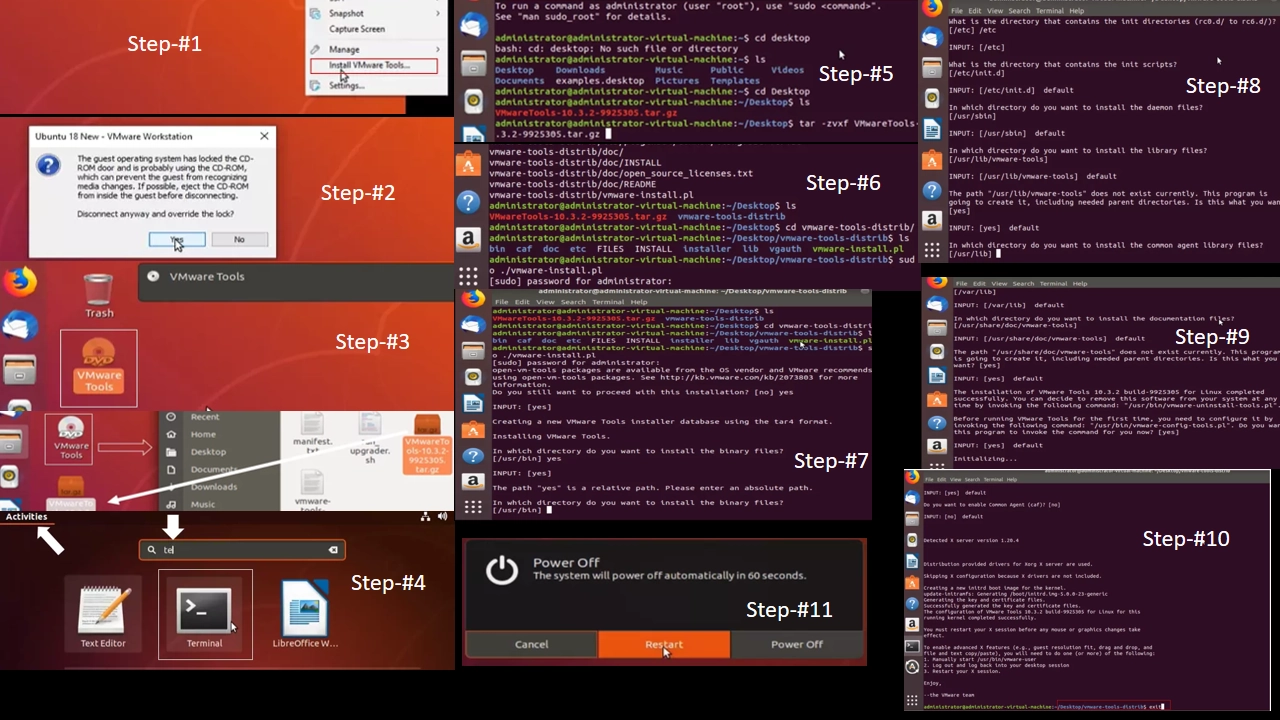Click the Initializing... line in the terminal

point(986,459)
